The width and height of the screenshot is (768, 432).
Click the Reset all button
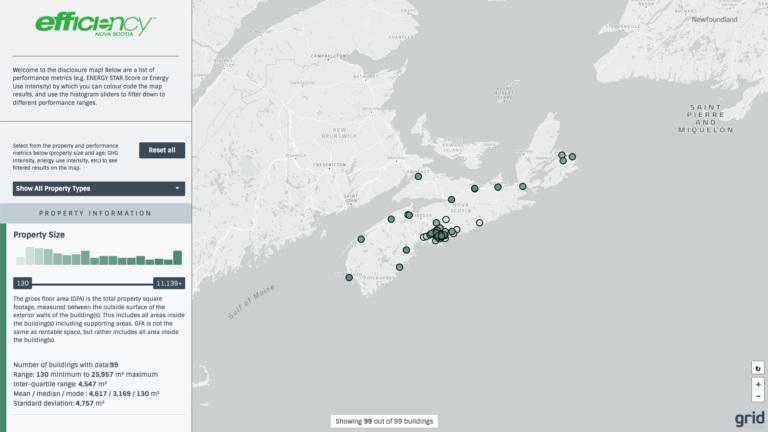tap(162, 150)
